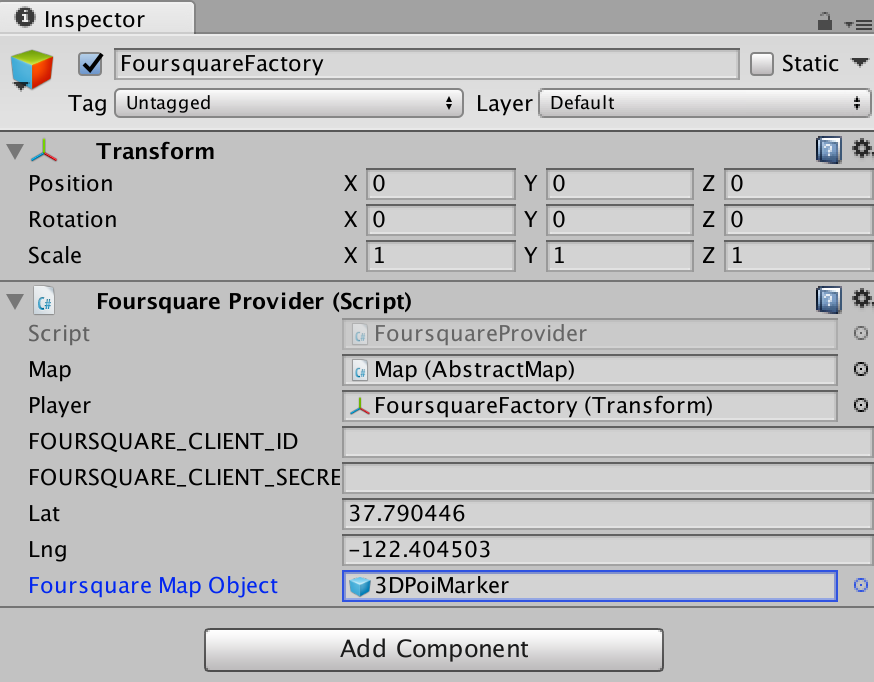Click the Lat field 37.790446

tap(608, 514)
